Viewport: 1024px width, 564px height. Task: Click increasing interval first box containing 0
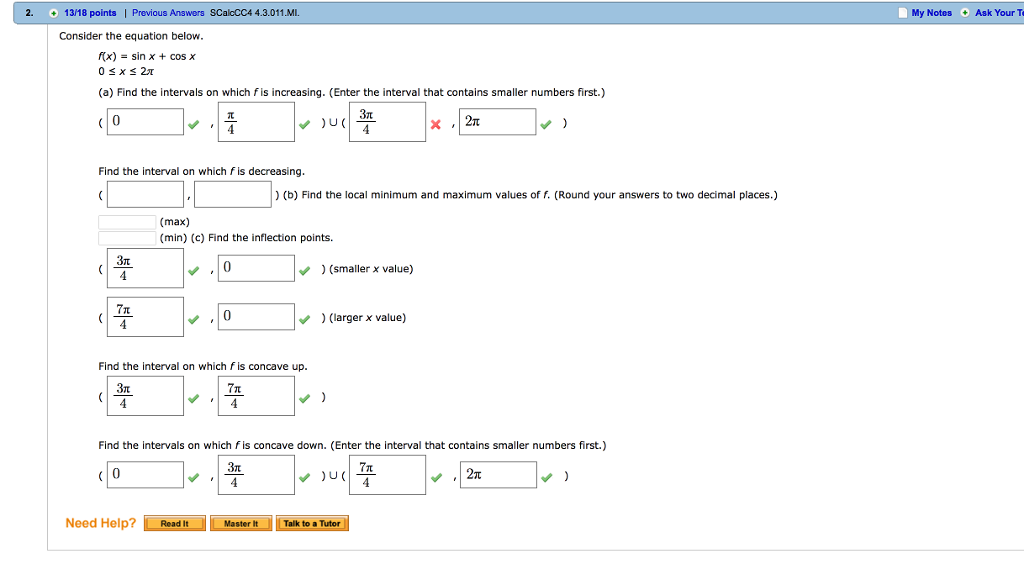coord(145,121)
